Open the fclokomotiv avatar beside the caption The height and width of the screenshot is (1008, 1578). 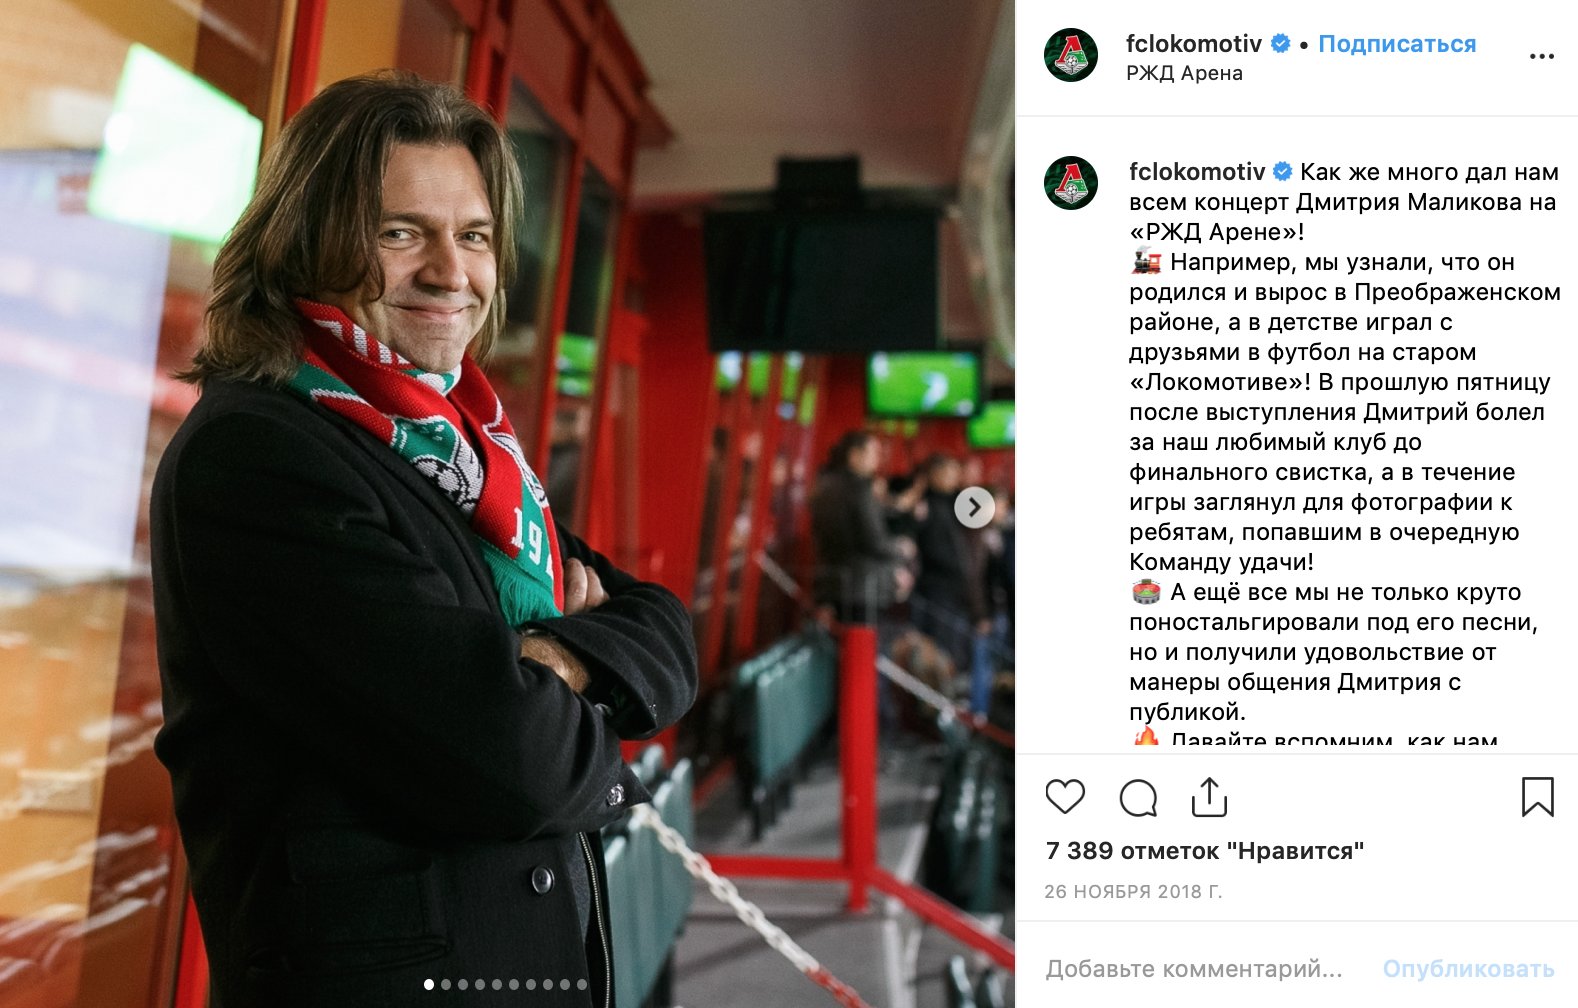pos(1071,183)
